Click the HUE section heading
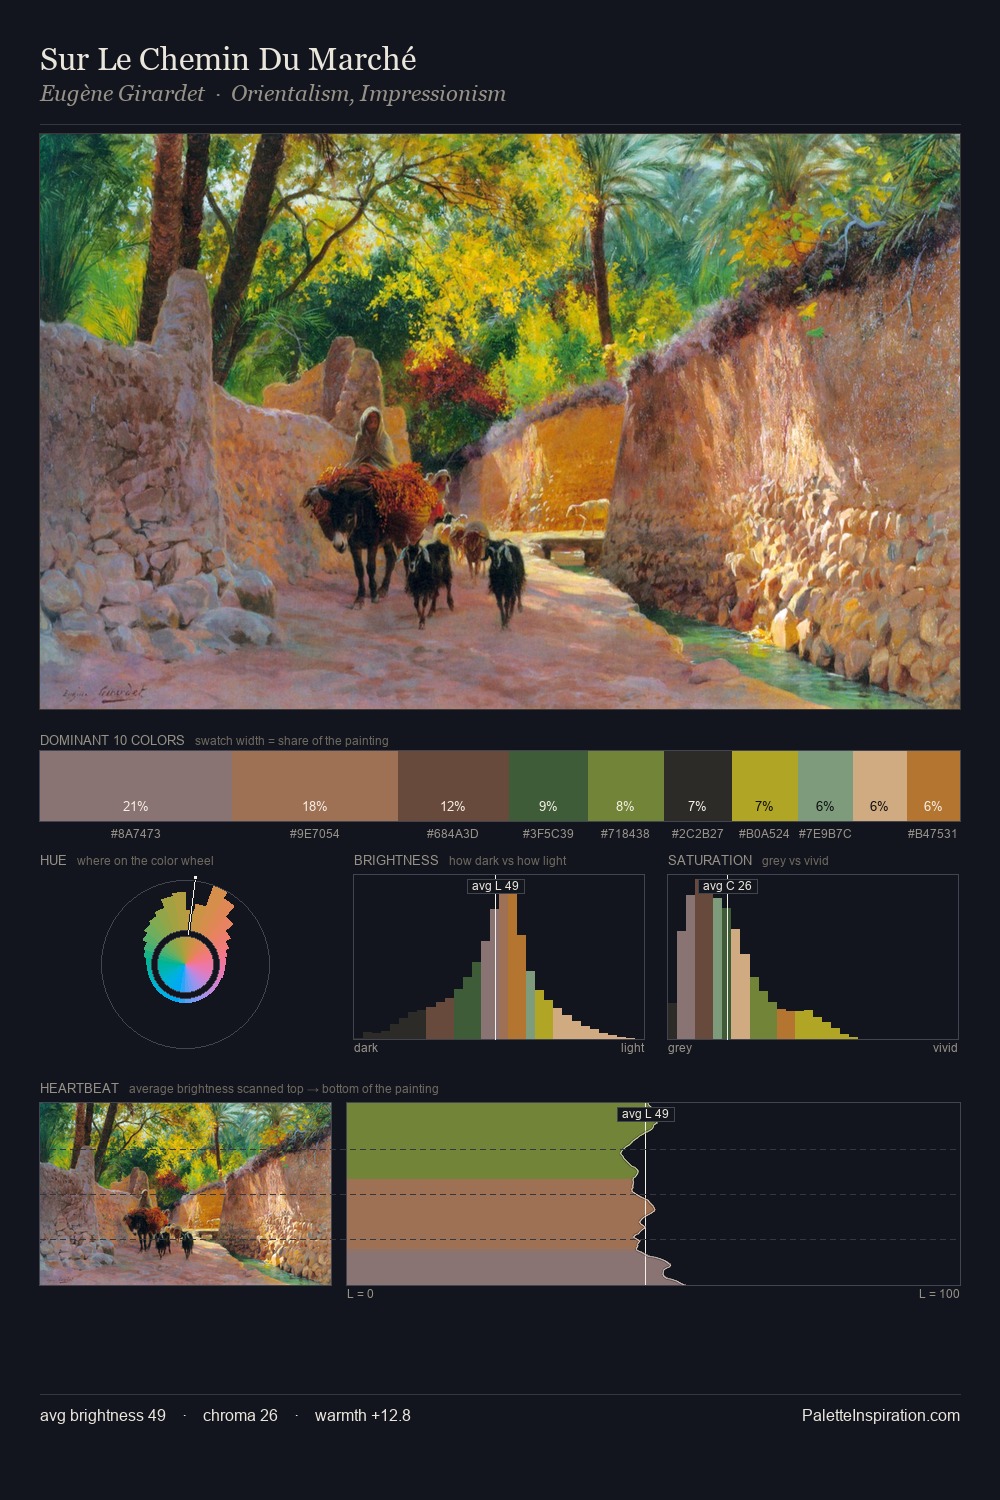The width and height of the screenshot is (1000, 1500). coord(53,860)
